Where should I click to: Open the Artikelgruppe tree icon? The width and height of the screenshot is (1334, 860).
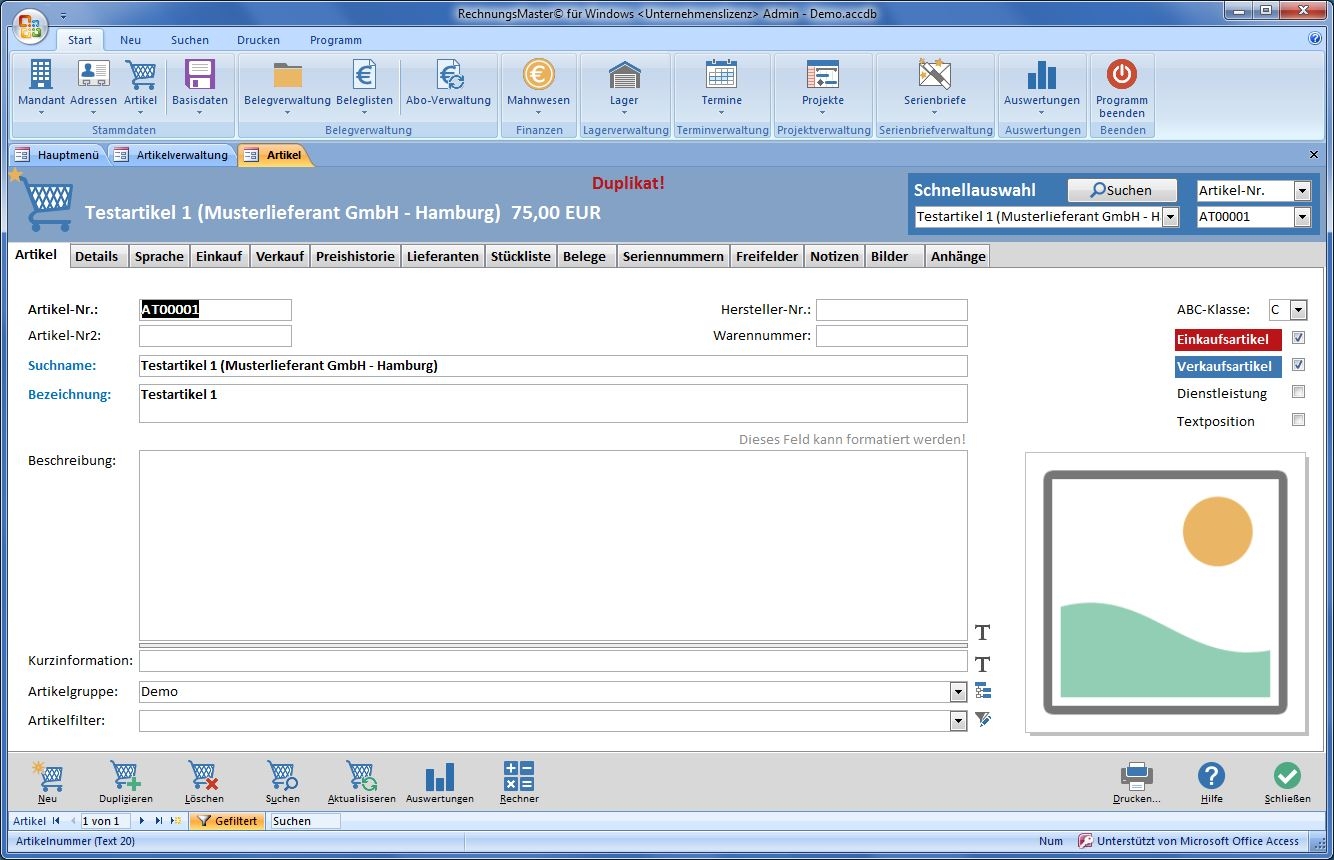(983, 691)
